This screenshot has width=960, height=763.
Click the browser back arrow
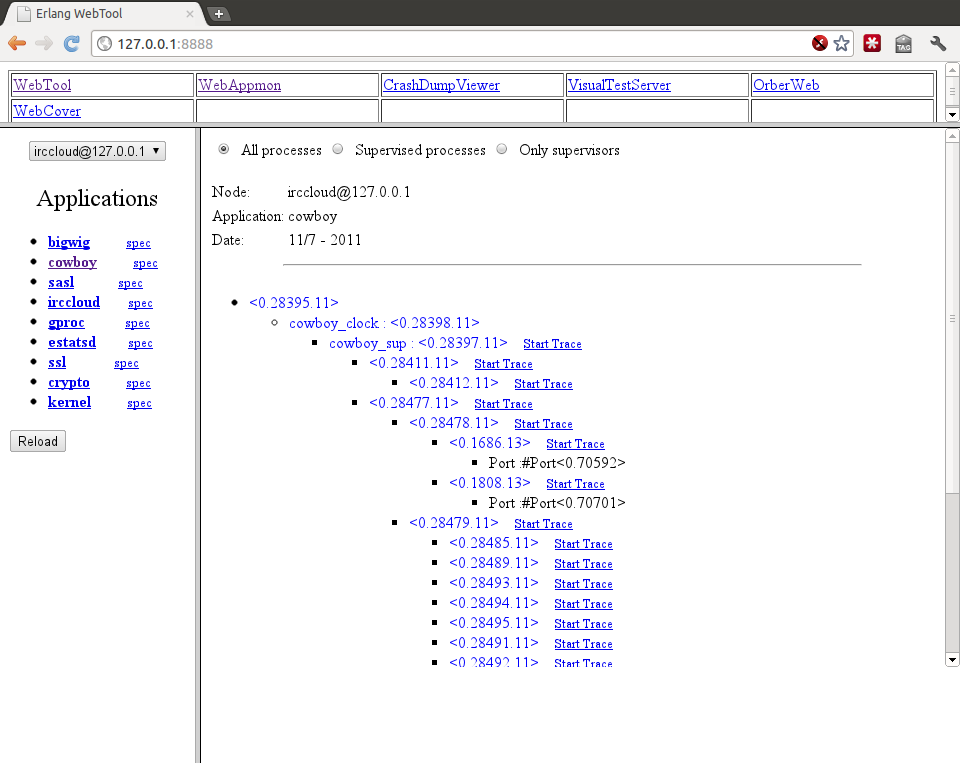(17, 43)
